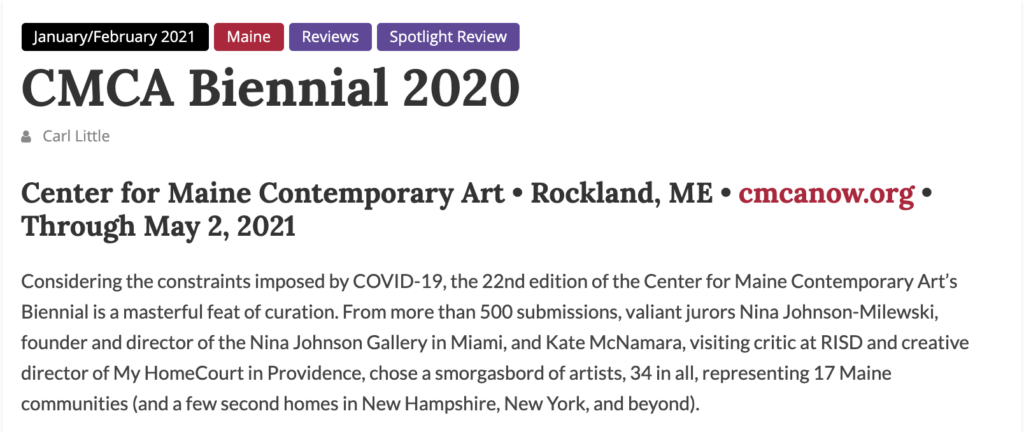Select the red Maine tag
Image resolution: width=1024 pixels, height=432 pixels.
tap(249, 37)
